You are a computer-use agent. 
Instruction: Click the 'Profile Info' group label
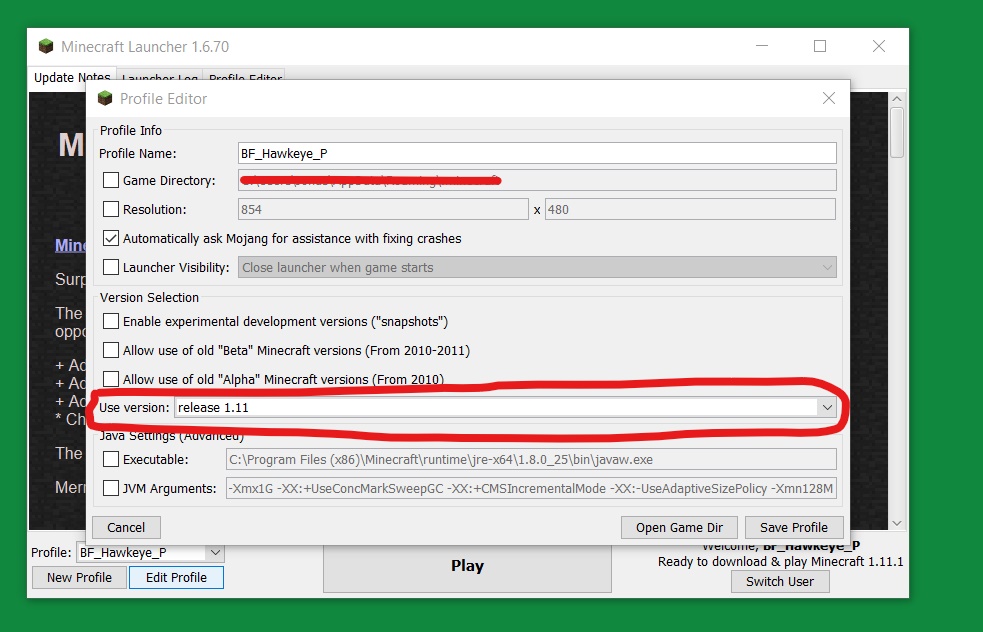pos(130,130)
